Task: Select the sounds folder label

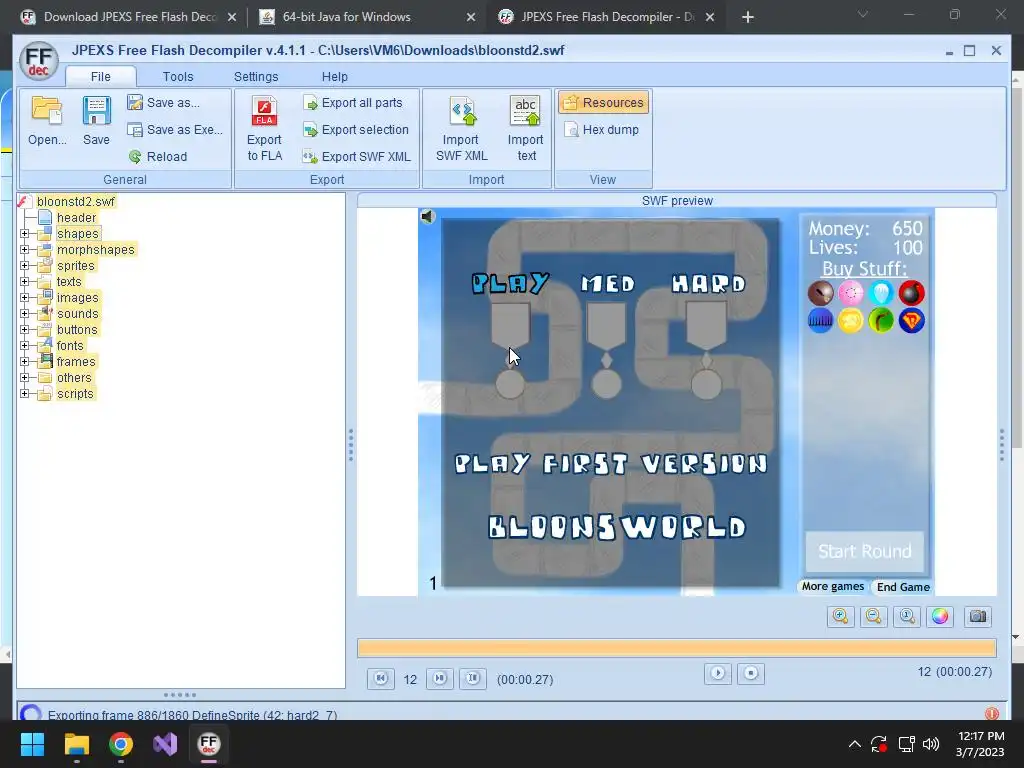Action: [x=77, y=313]
